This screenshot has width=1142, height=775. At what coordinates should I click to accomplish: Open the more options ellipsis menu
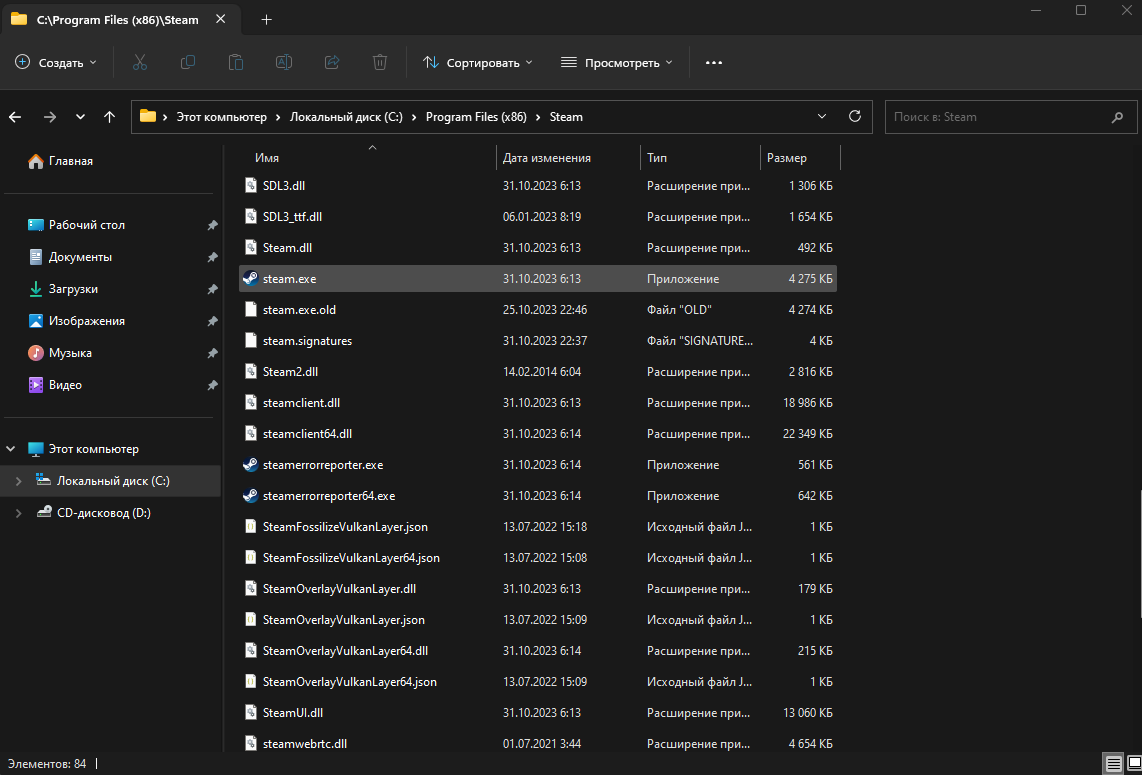coord(713,62)
